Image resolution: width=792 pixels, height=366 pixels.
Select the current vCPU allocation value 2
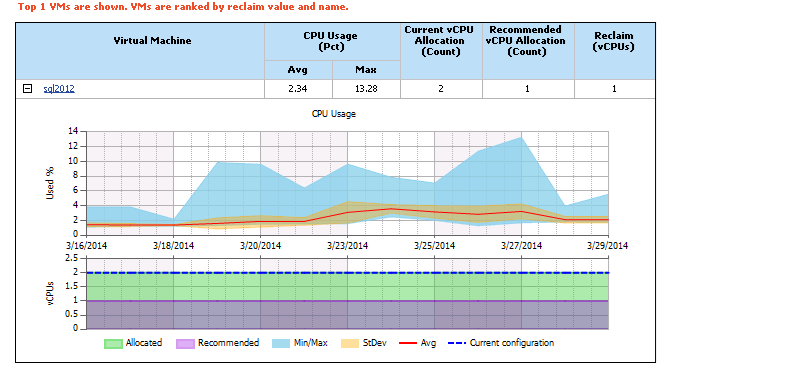click(x=441, y=89)
